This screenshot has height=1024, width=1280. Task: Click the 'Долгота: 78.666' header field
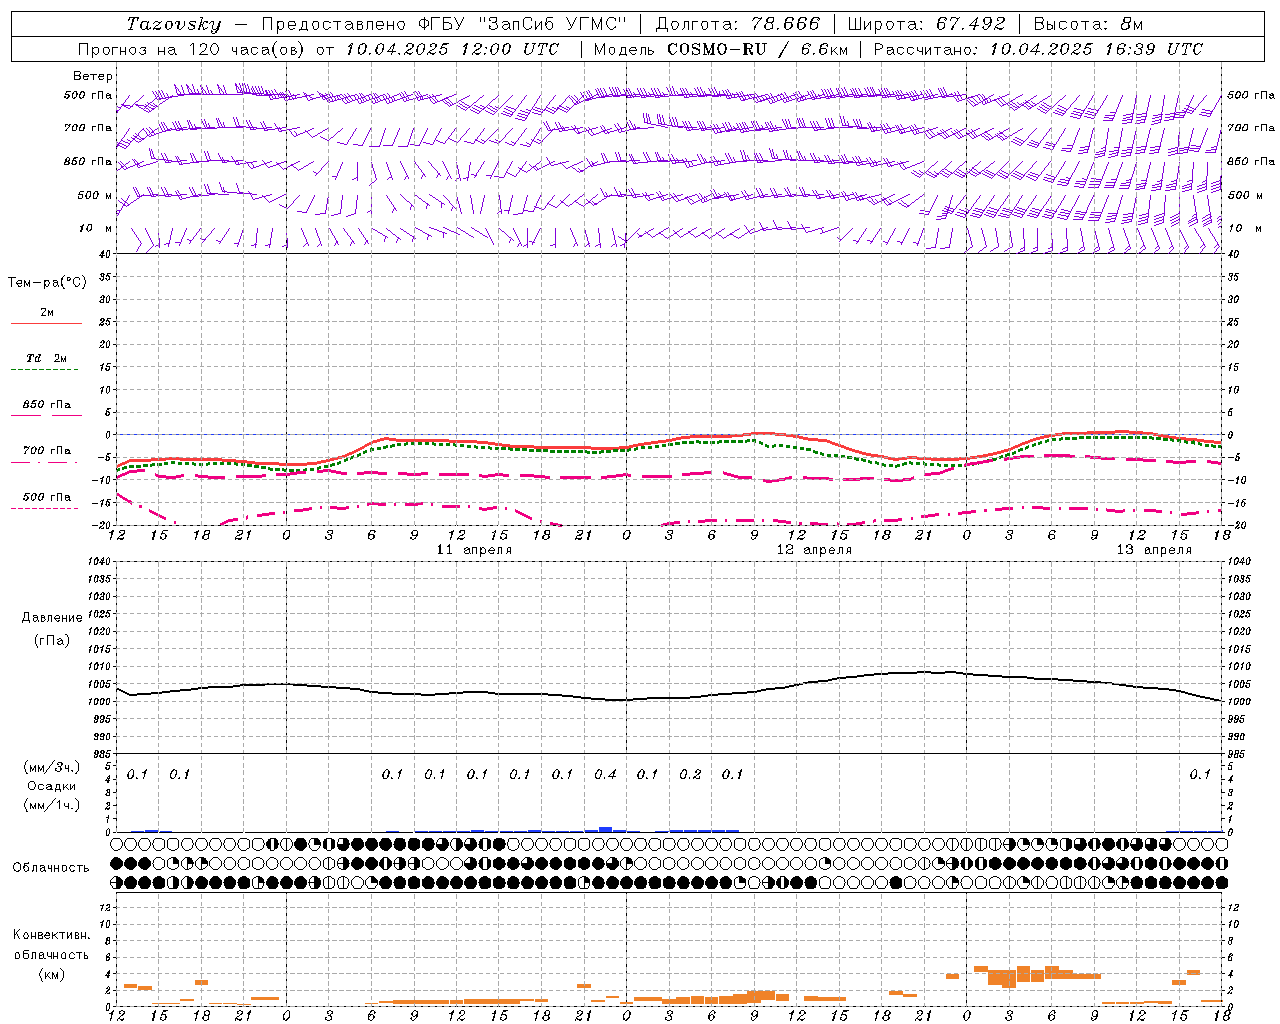738,24
